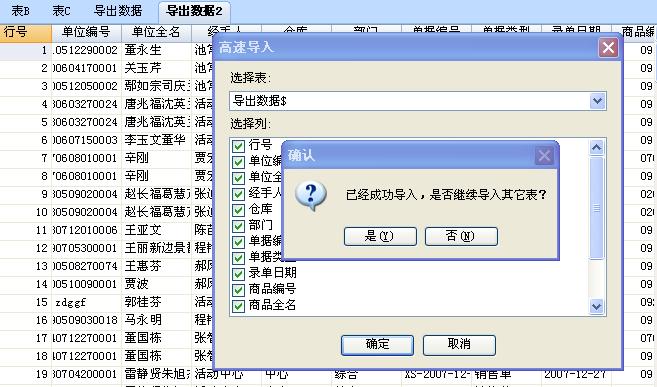The width and height of the screenshot is (657, 387).
Task: Select cell 李玉文董华 in row 6
Action: (x=156, y=140)
